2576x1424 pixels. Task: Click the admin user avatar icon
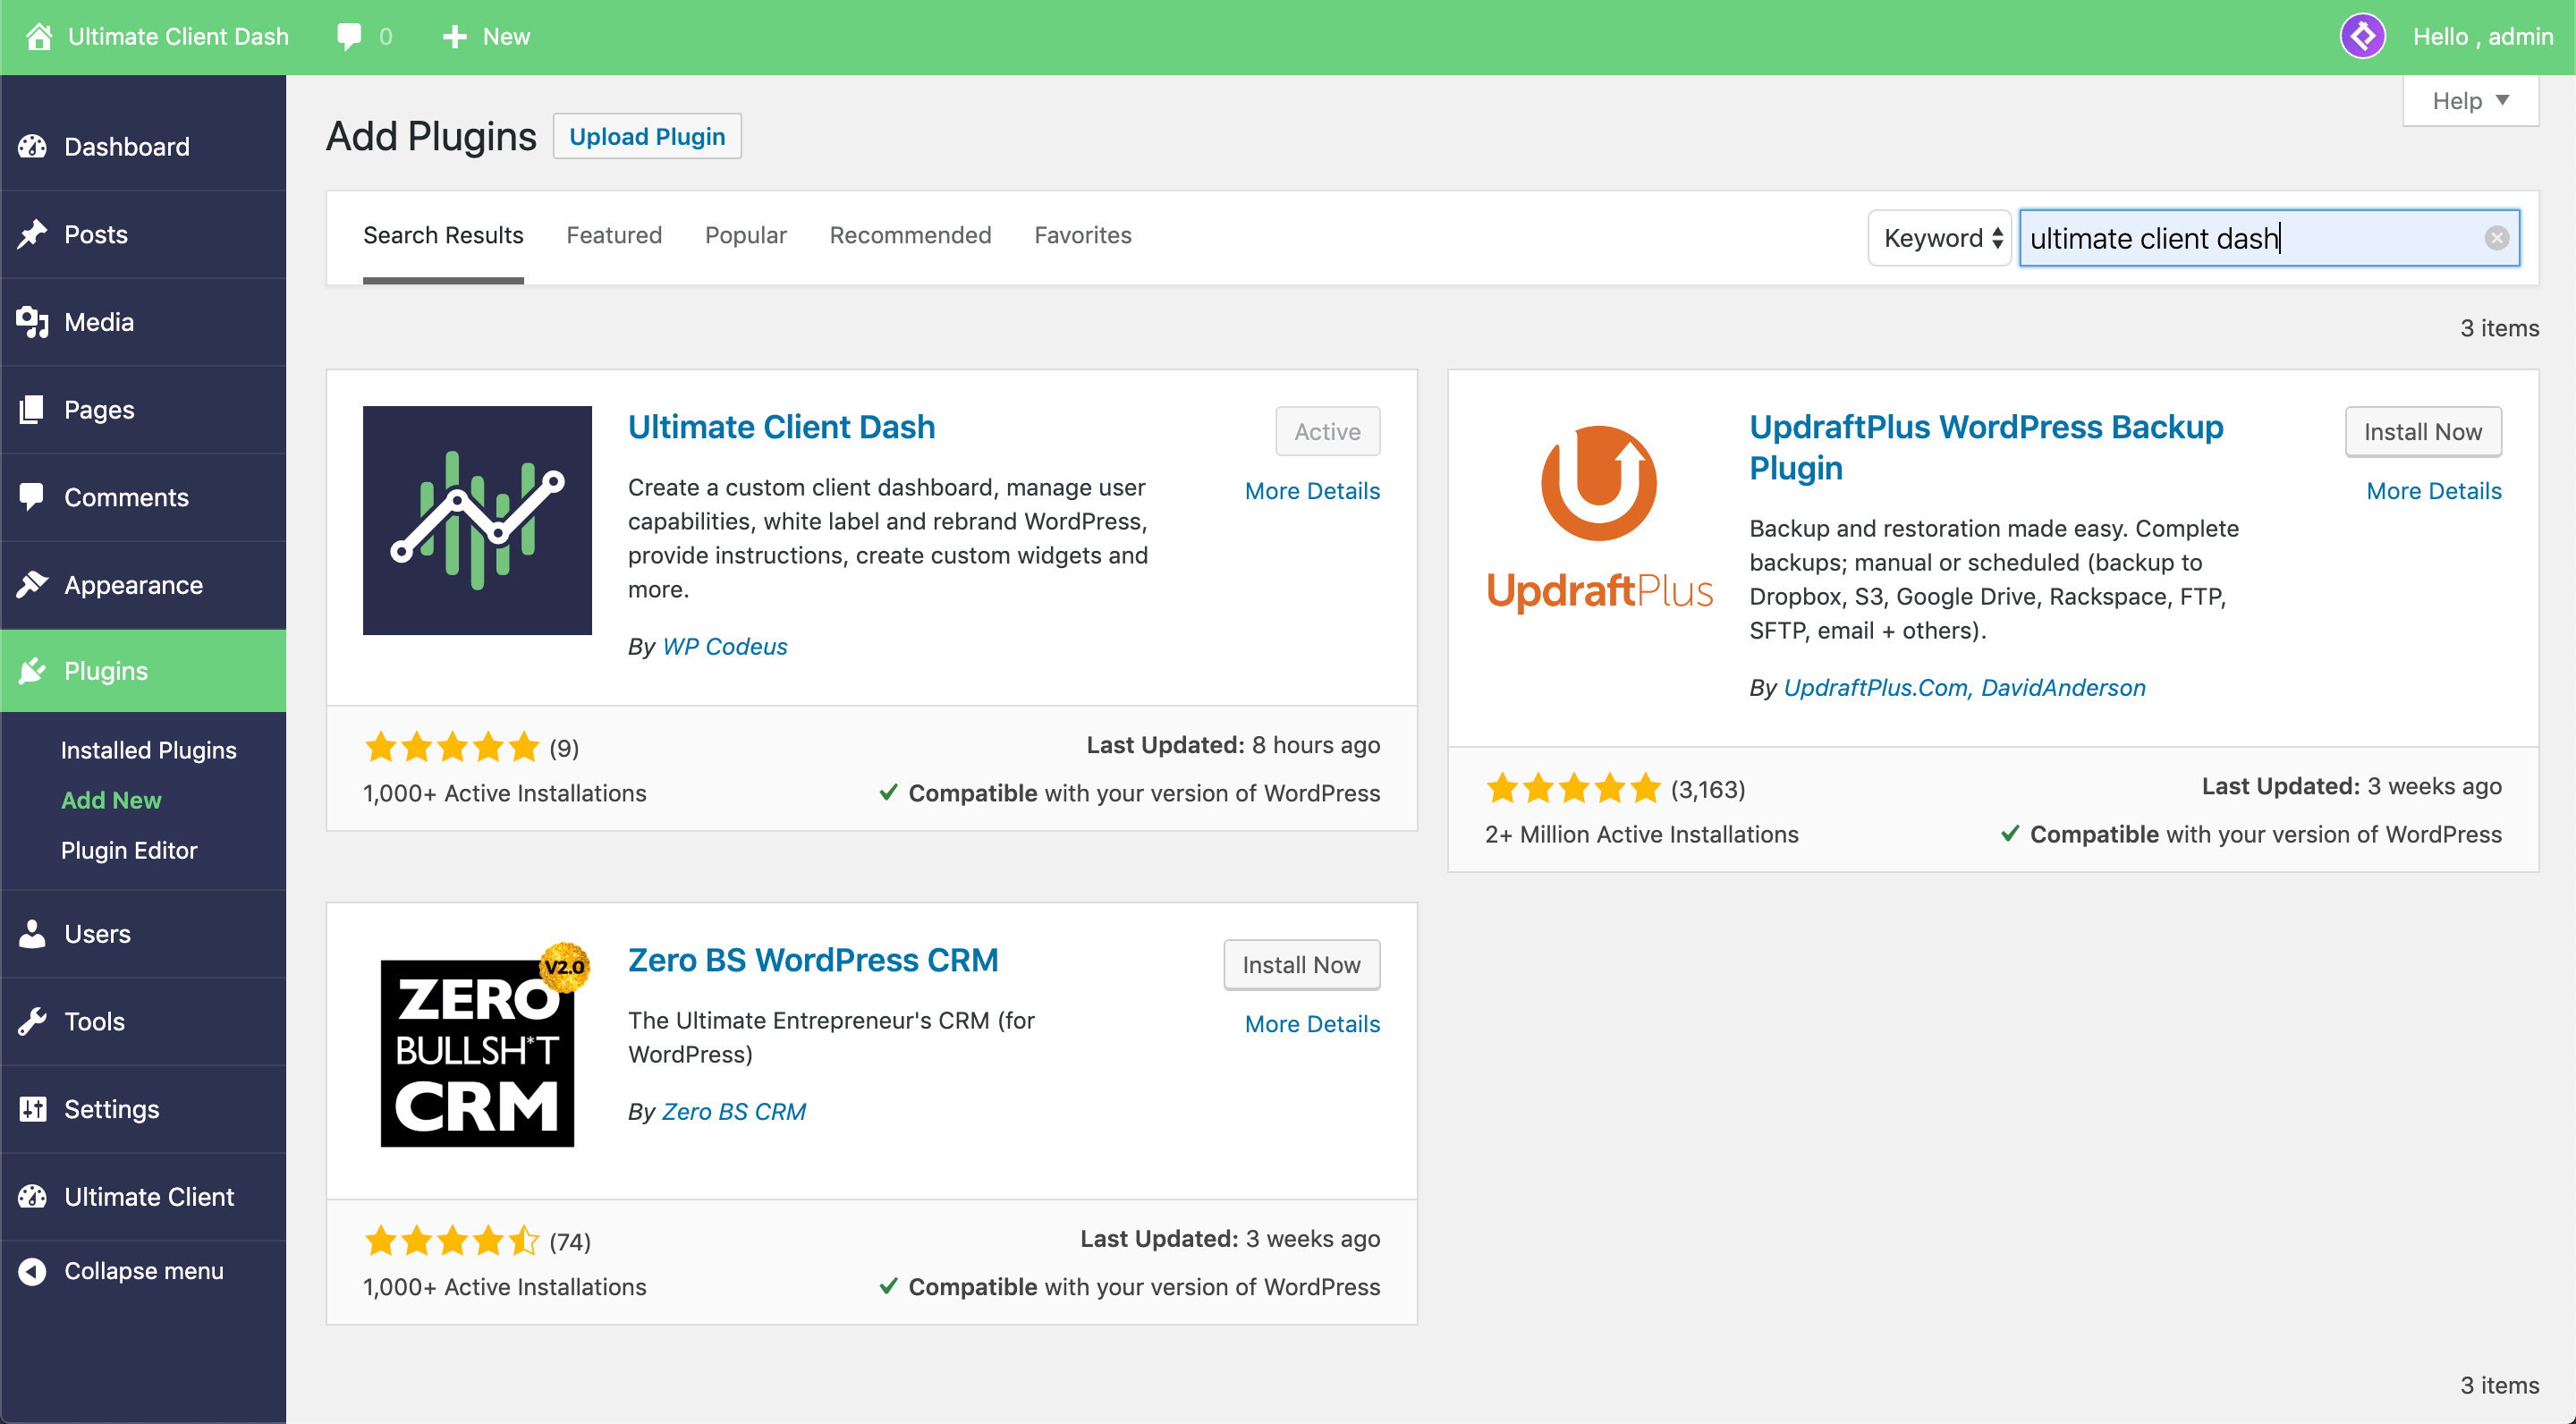click(x=2368, y=37)
